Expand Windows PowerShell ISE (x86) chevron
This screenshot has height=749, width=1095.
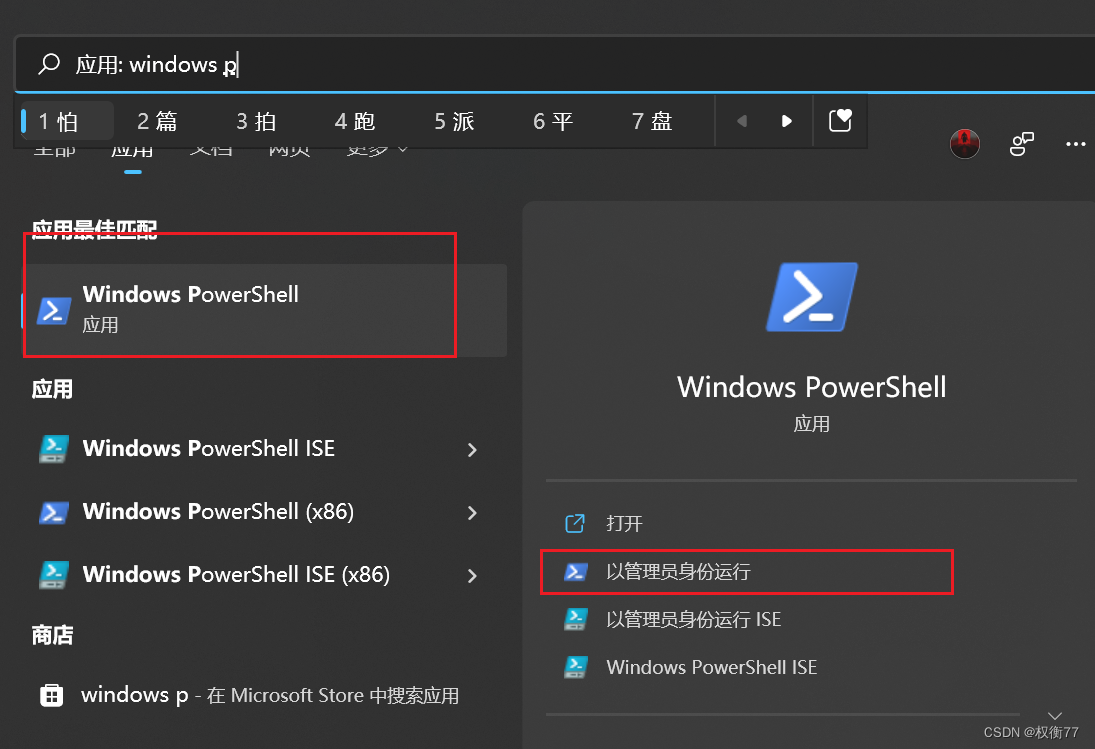pos(472,576)
